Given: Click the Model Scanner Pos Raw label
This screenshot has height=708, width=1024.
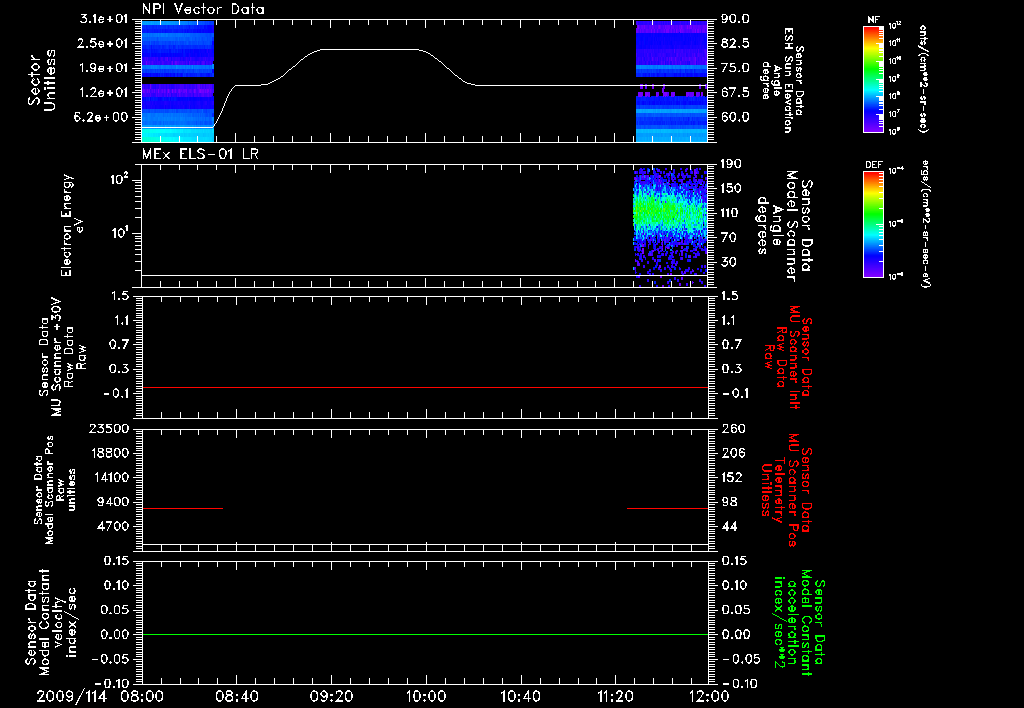Looking at the screenshot, I should click(55, 490).
